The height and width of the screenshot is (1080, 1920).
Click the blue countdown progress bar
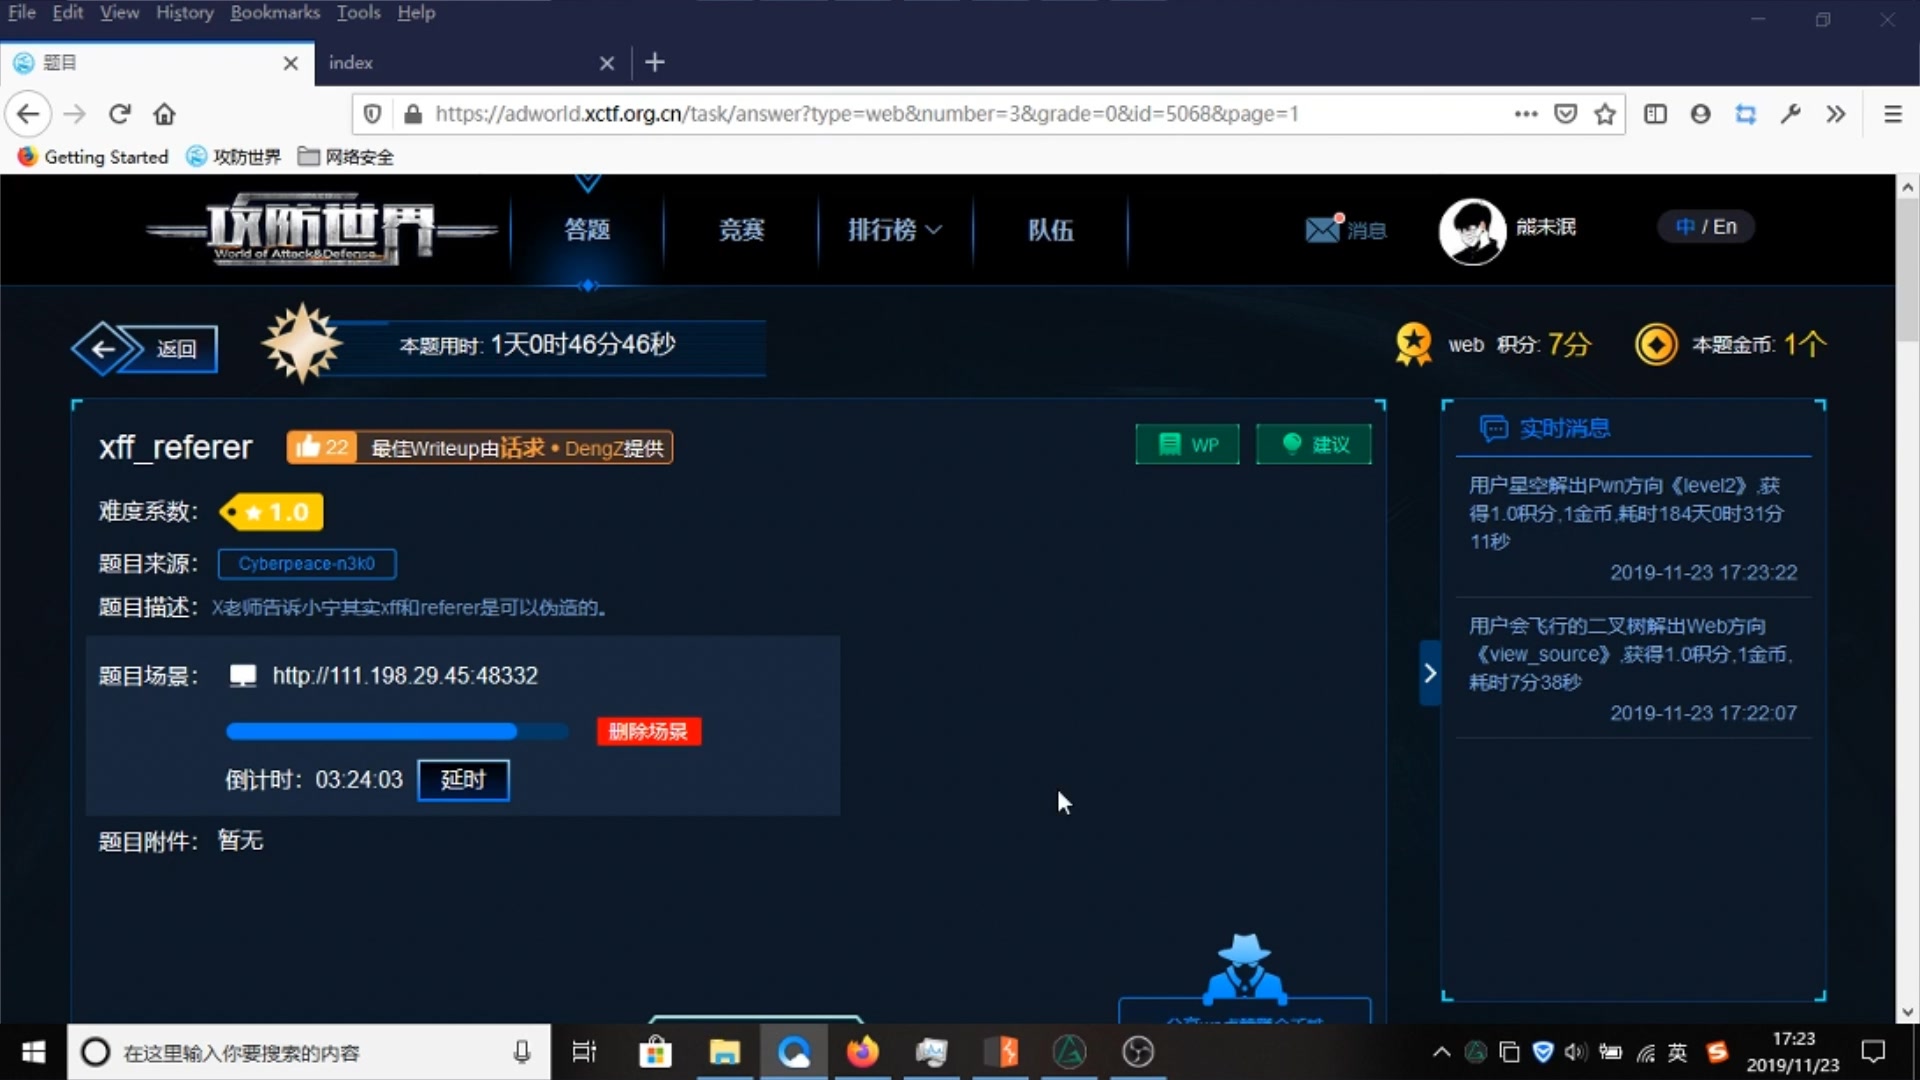click(397, 731)
